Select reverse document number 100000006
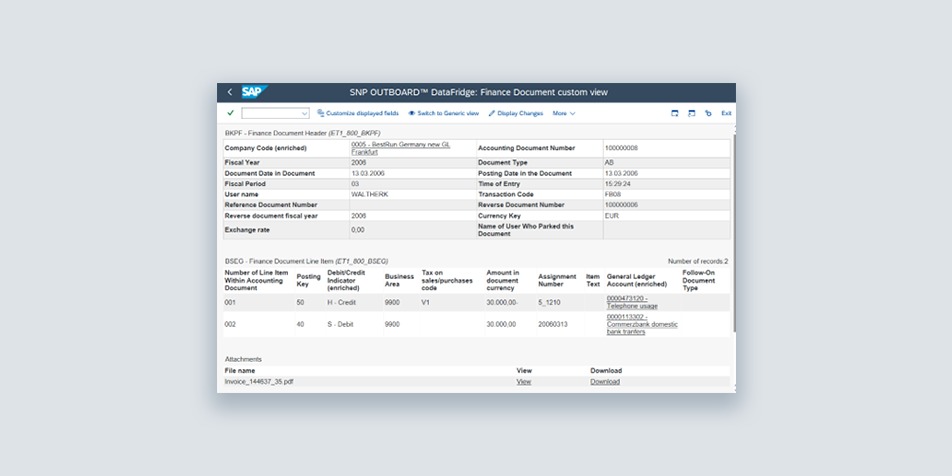The width and height of the screenshot is (952, 476). click(x=621, y=205)
